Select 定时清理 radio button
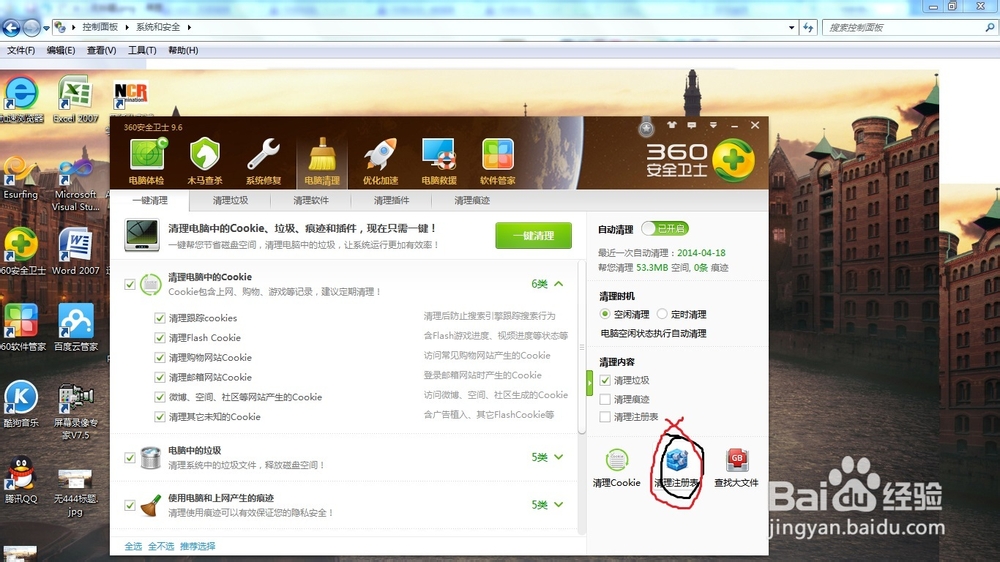The width and height of the screenshot is (1000, 562). click(662, 314)
